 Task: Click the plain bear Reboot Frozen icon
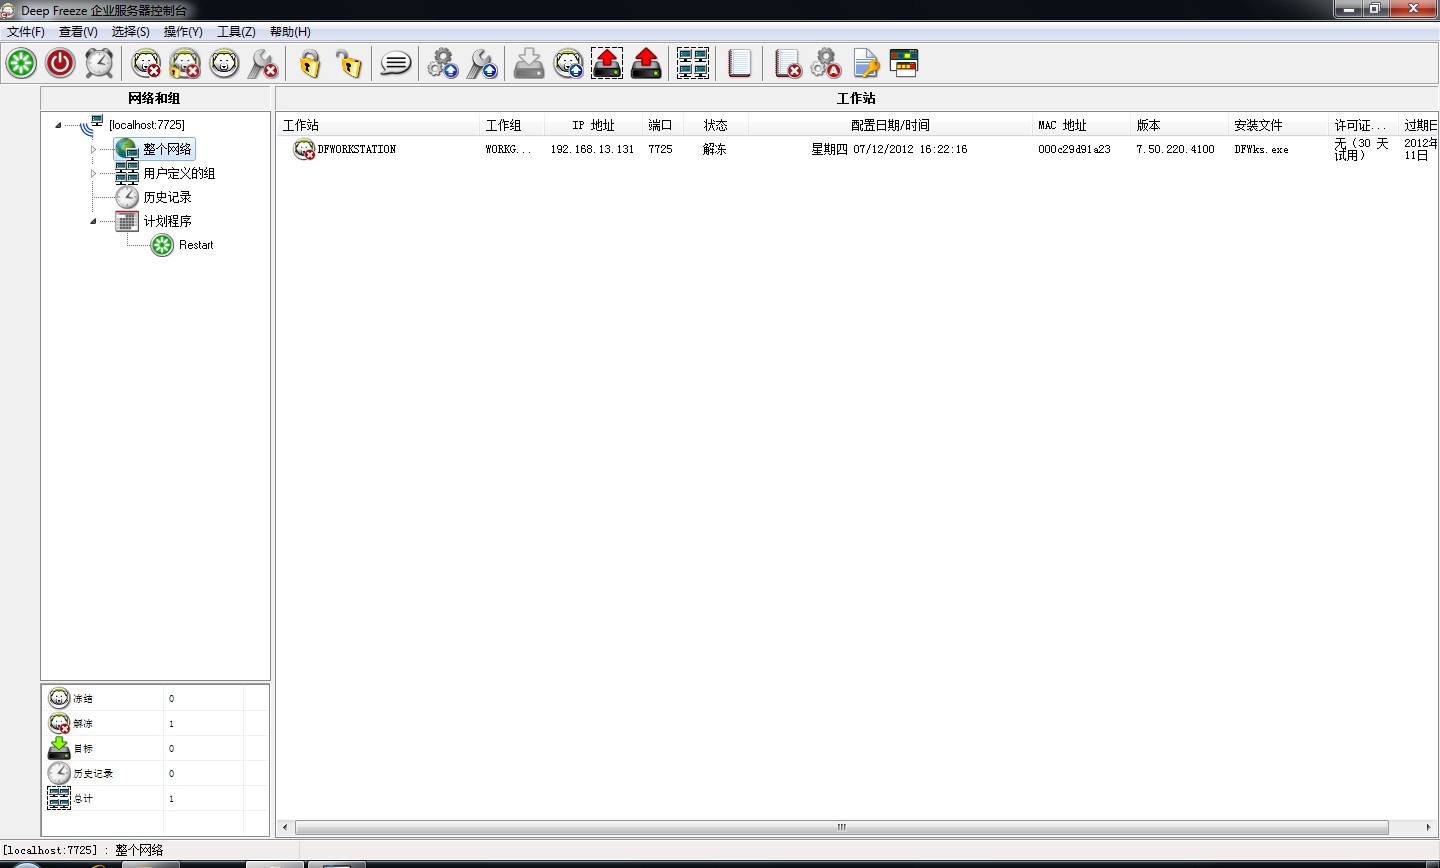point(224,63)
